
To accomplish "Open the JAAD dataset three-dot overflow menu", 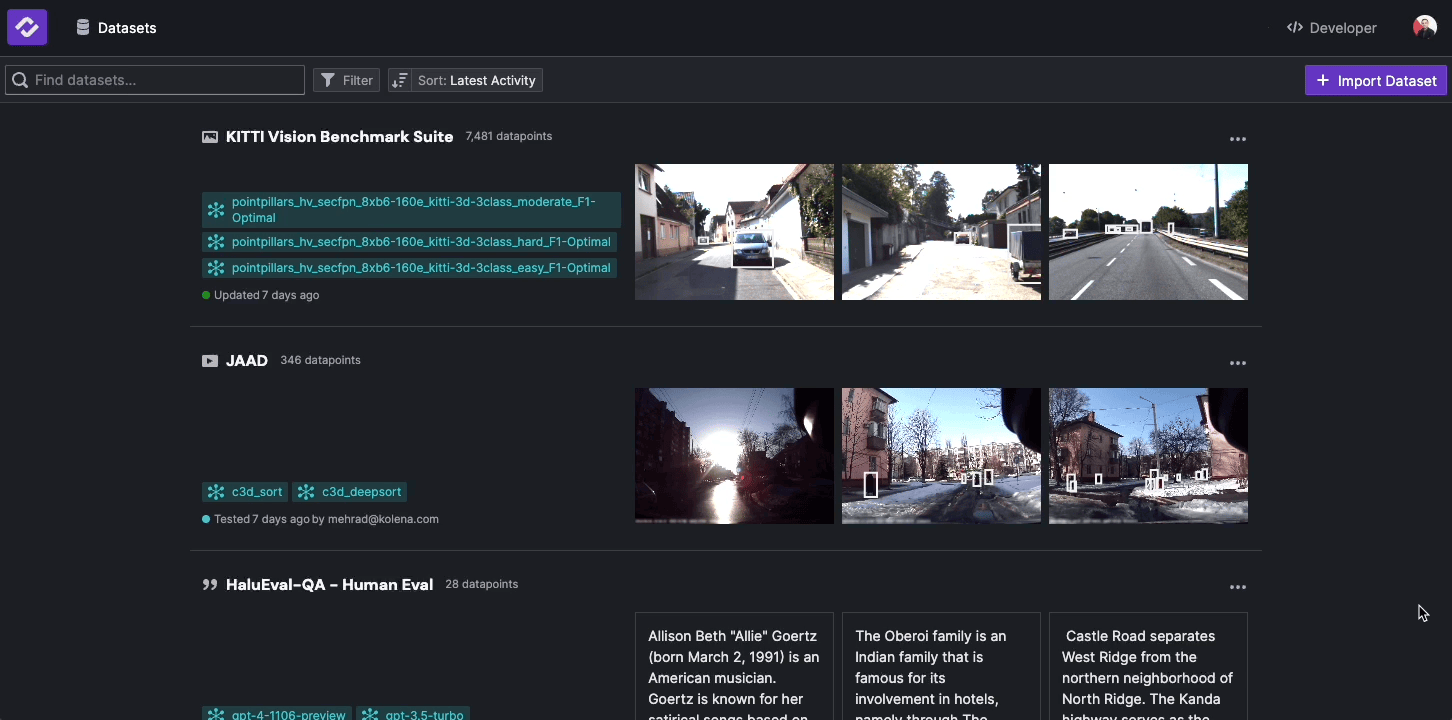I will click(1238, 363).
